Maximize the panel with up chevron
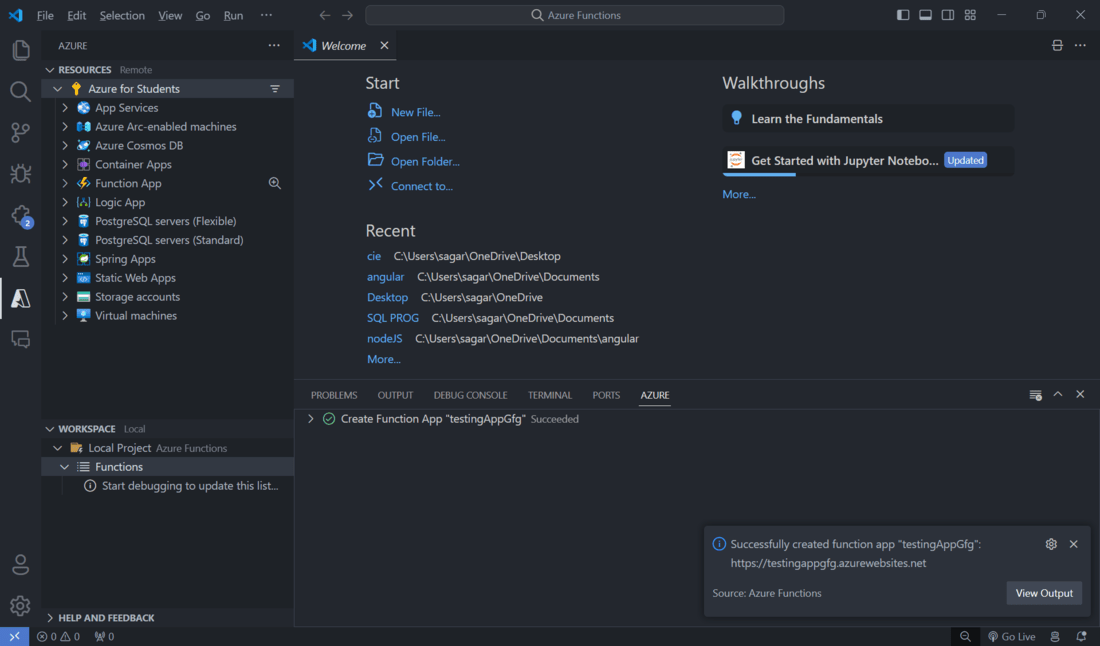This screenshot has width=1100, height=646. (x=1058, y=395)
